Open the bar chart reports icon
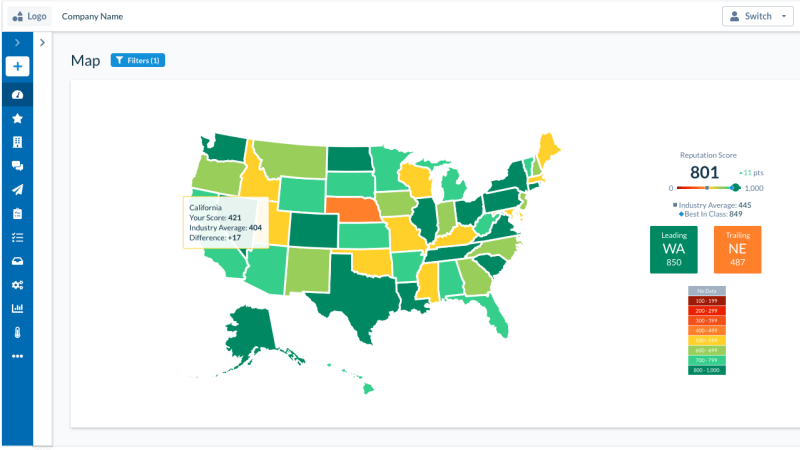 pos(17,308)
